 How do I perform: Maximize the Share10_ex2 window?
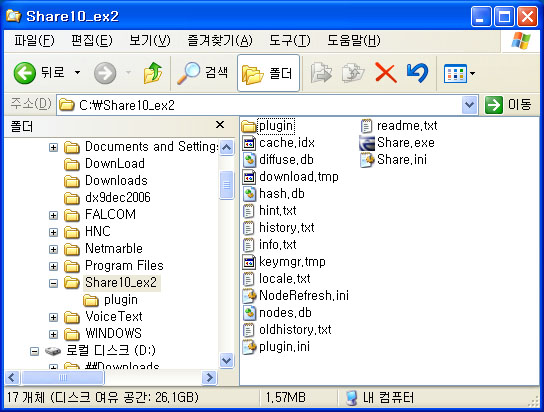tap(504, 16)
